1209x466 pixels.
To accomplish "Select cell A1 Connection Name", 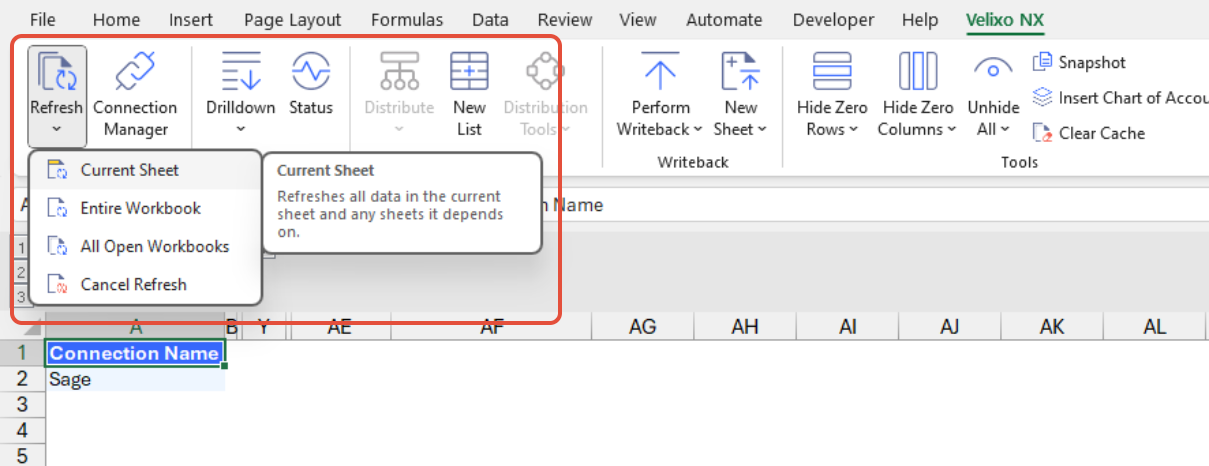I will point(135,353).
